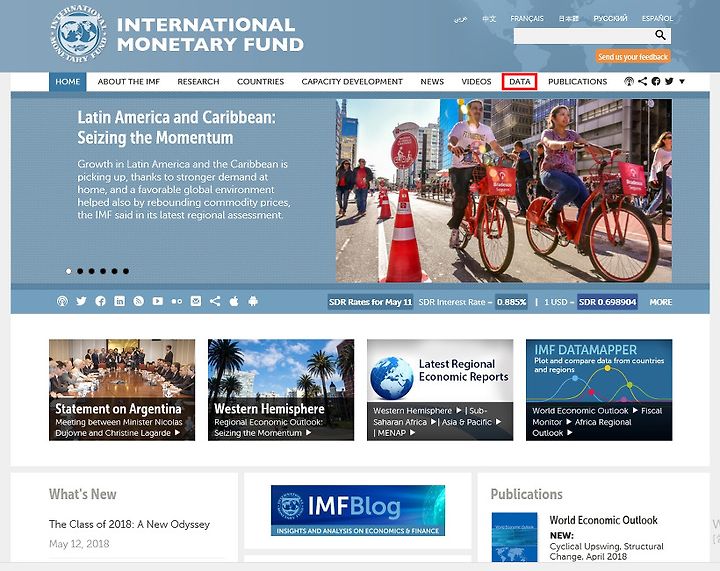
Task: Click the SDR 0.698904 exchange value
Action: tap(608, 302)
